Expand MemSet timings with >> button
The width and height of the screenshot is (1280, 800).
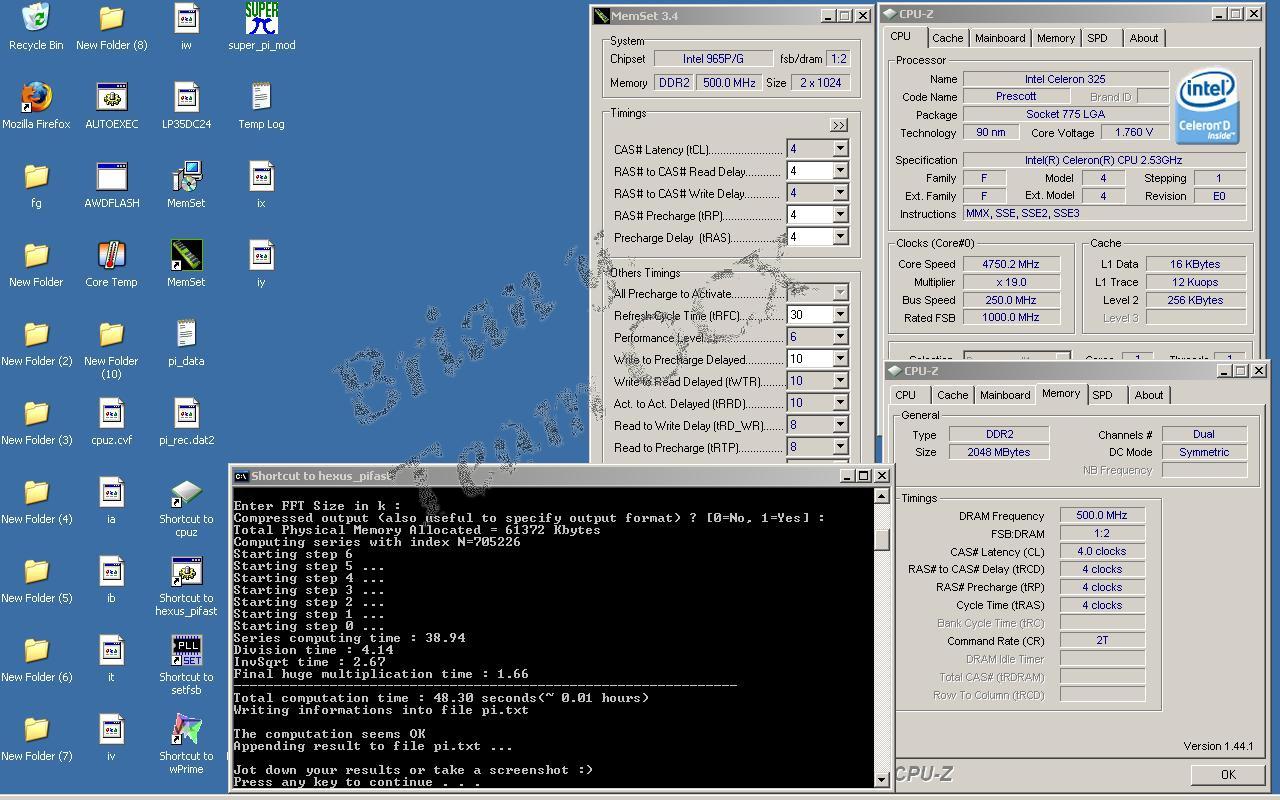(x=838, y=125)
